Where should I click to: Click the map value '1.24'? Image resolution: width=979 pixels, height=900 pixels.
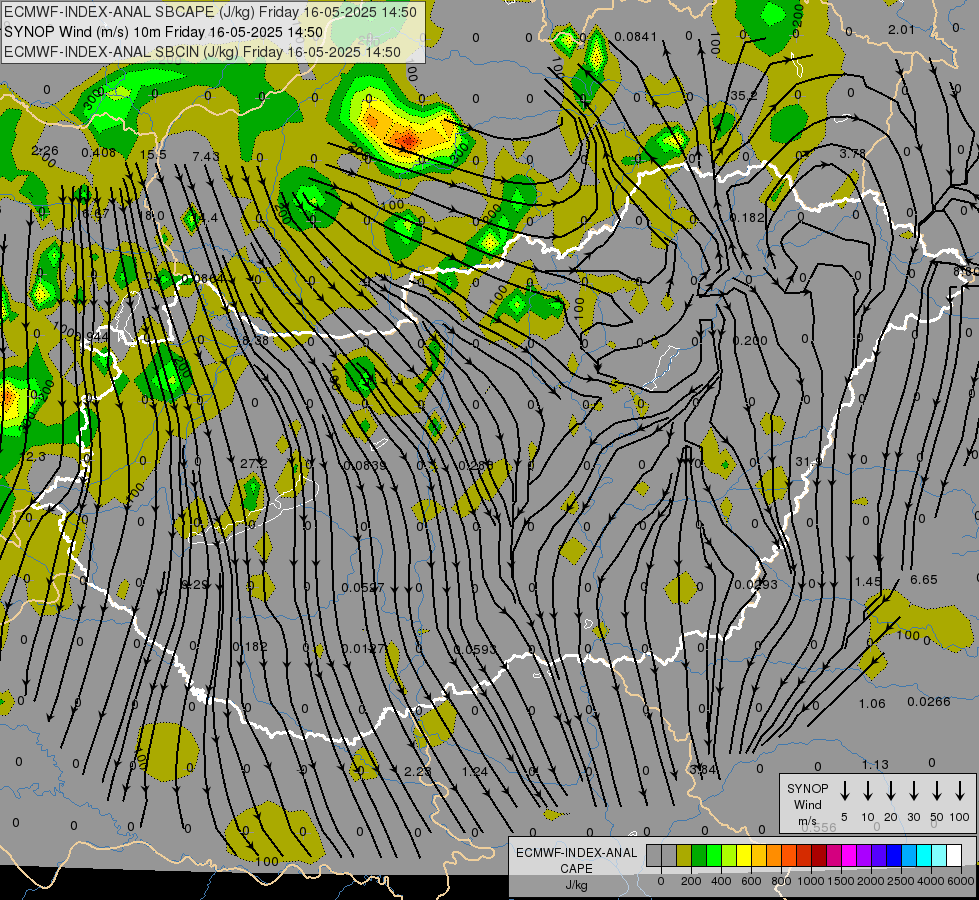point(475,771)
